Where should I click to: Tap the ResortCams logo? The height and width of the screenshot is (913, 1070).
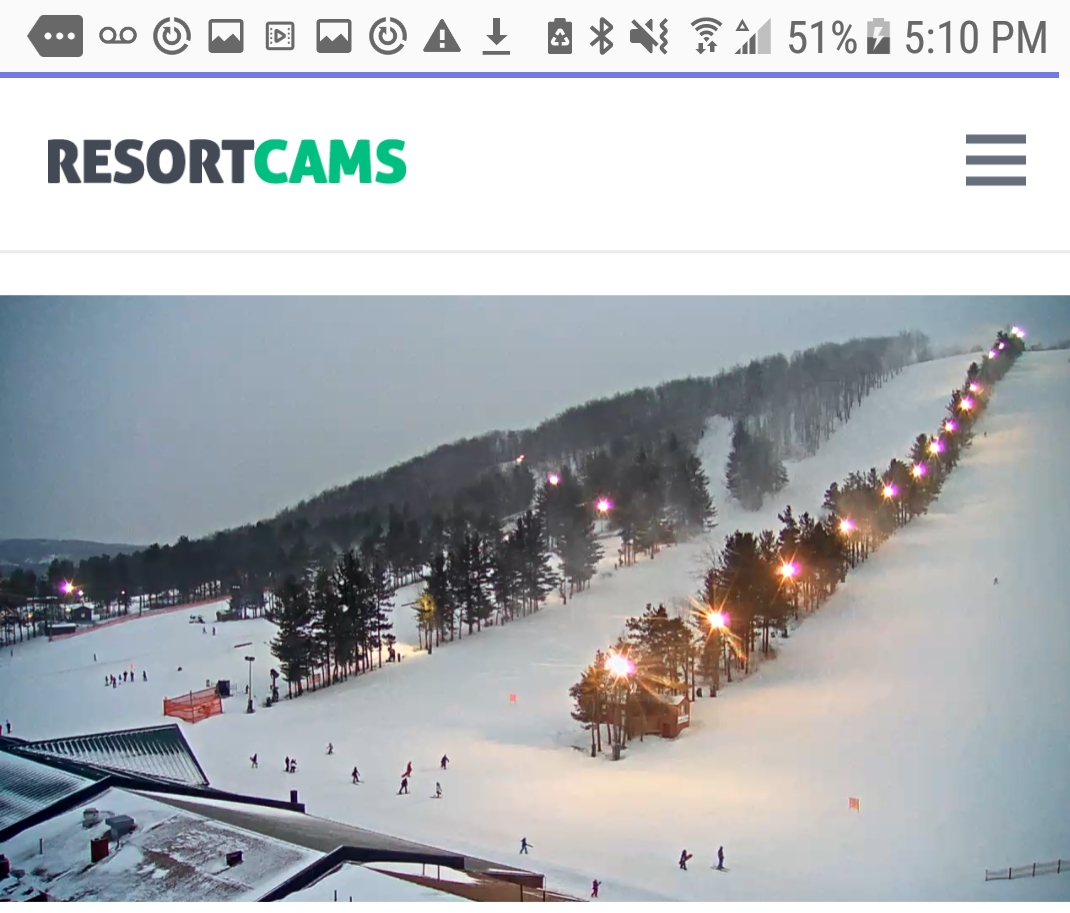[227, 162]
